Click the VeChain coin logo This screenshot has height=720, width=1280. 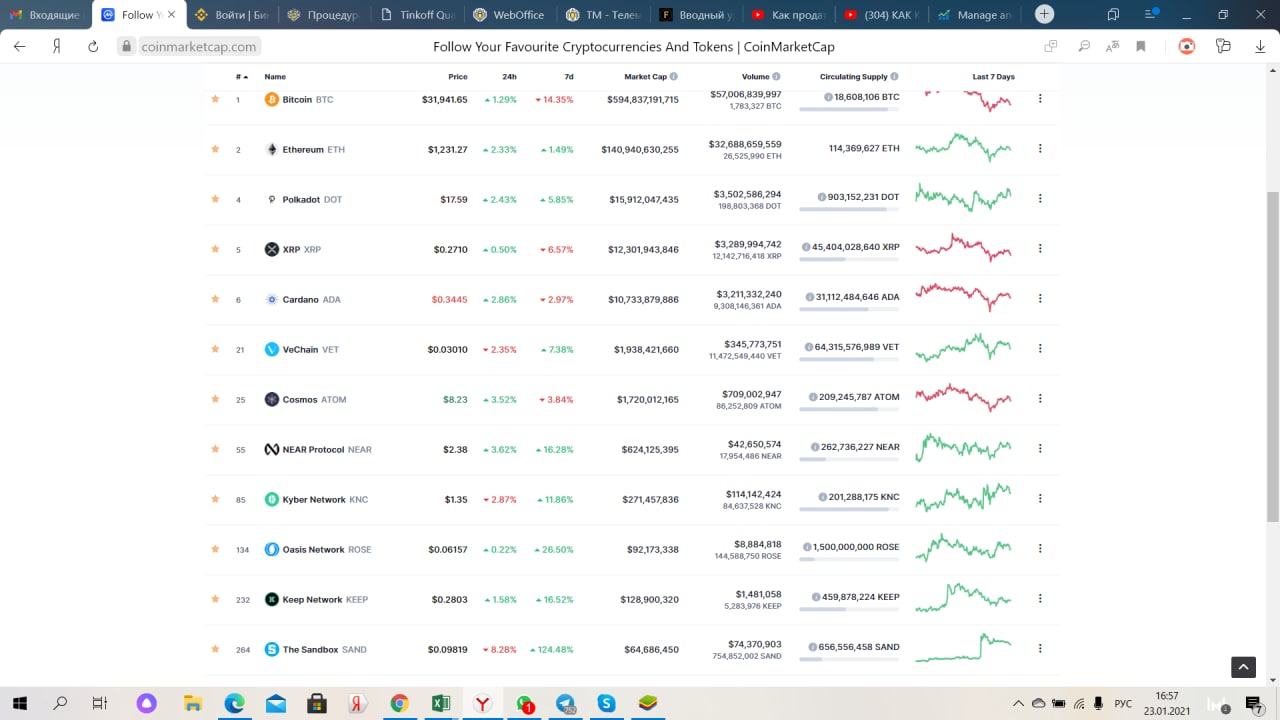click(272, 349)
